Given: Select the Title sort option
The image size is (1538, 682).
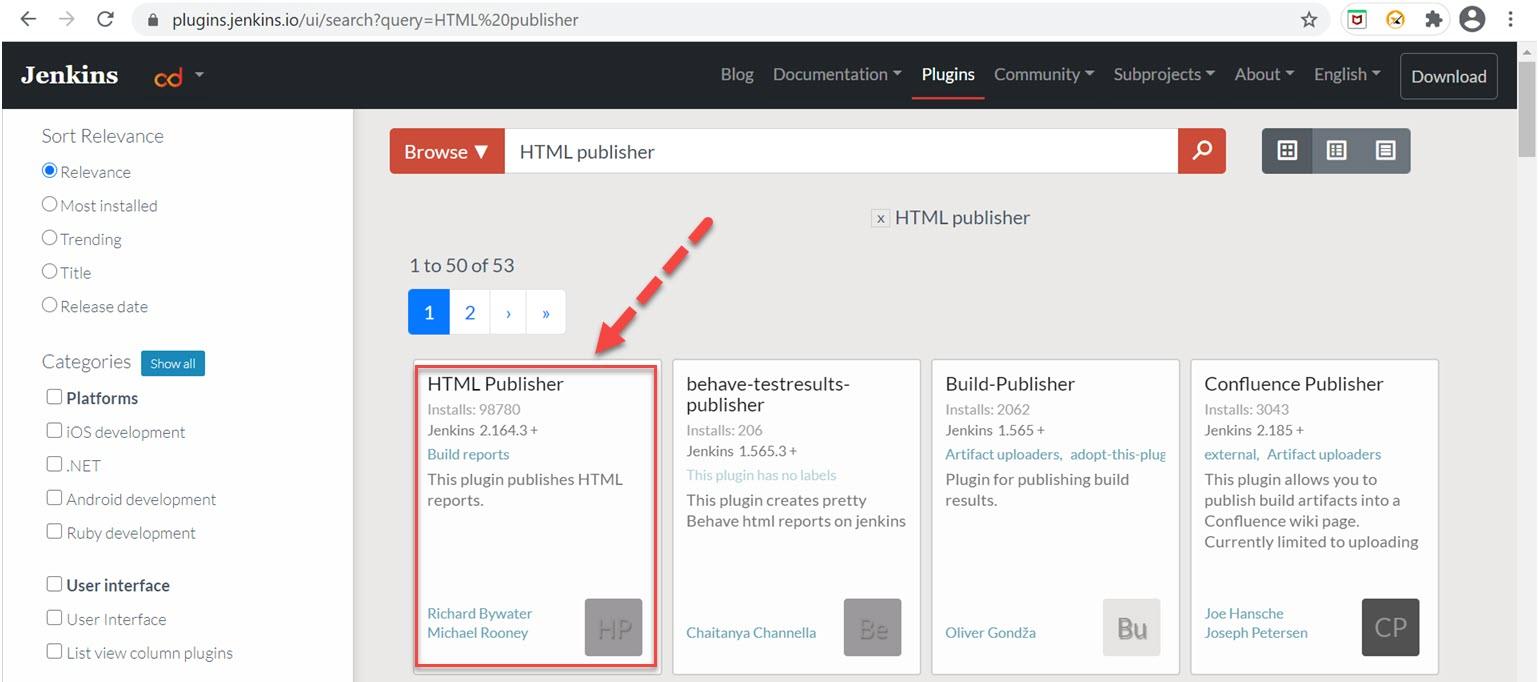Looking at the screenshot, I should (x=49, y=271).
